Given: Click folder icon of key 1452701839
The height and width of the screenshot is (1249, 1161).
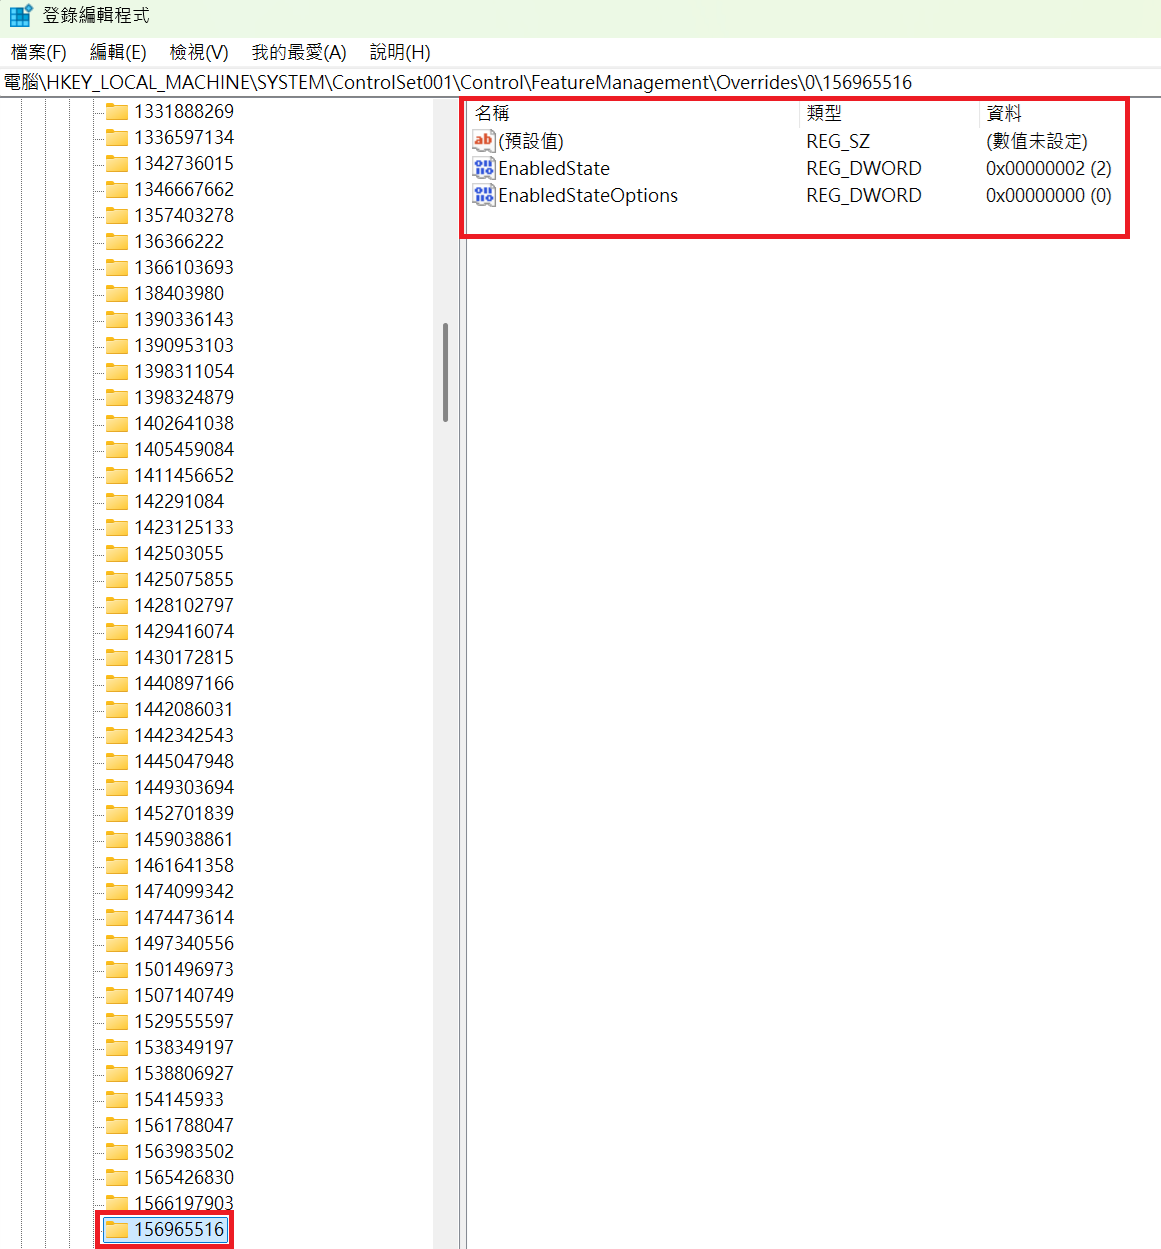Looking at the screenshot, I should (117, 813).
